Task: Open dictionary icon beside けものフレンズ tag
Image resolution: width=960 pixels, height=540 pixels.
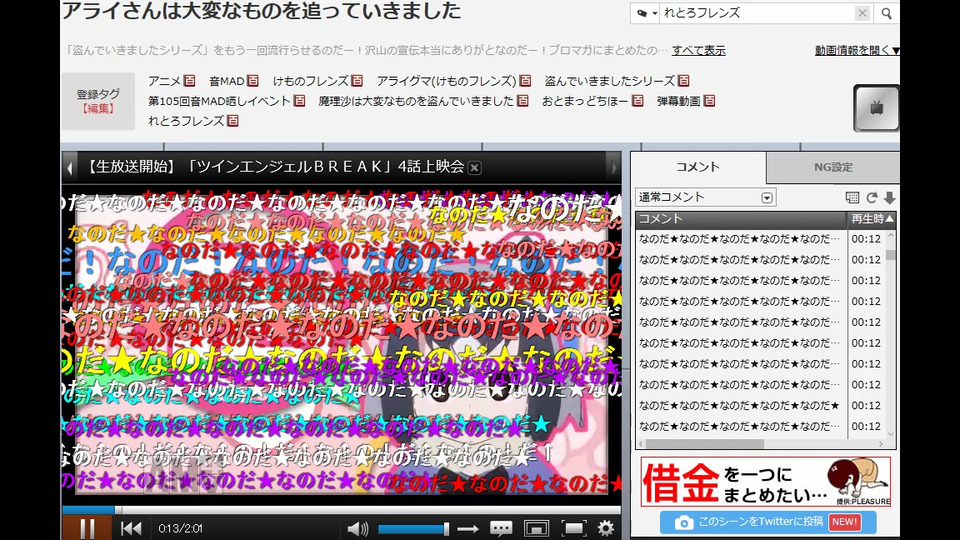Action: coord(357,81)
